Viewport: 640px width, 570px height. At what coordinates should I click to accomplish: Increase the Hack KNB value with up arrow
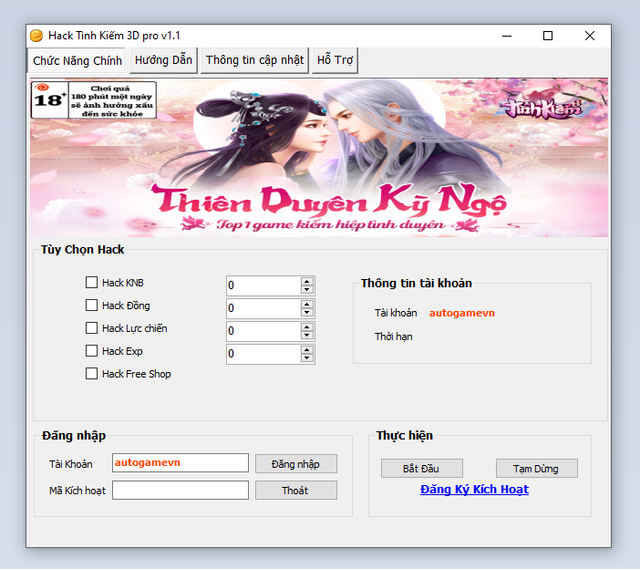[307, 281]
